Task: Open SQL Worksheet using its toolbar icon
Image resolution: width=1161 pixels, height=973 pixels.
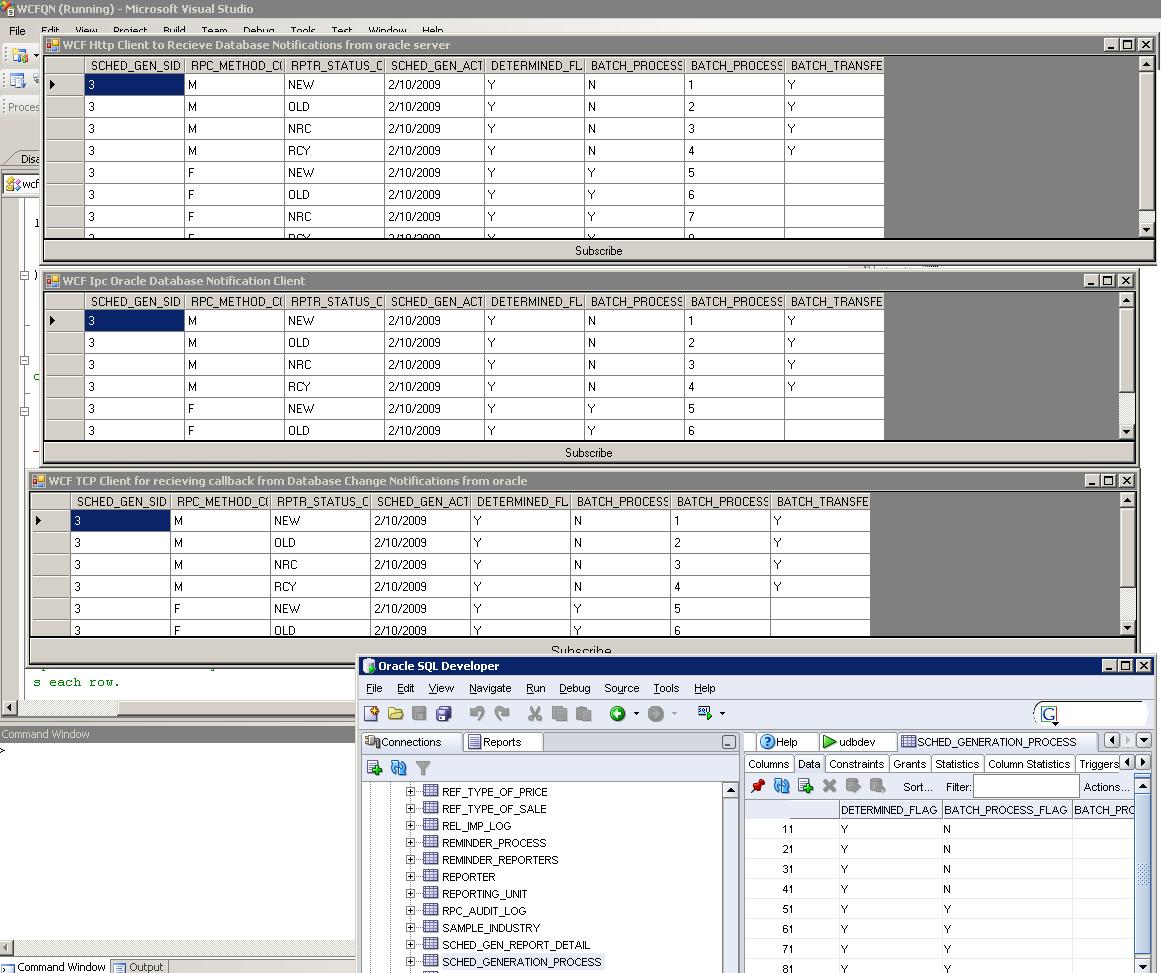Action: (705, 712)
